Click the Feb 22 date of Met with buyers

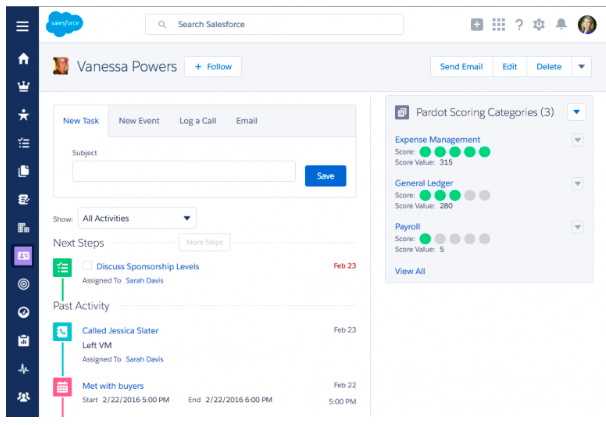(x=345, y=385)
